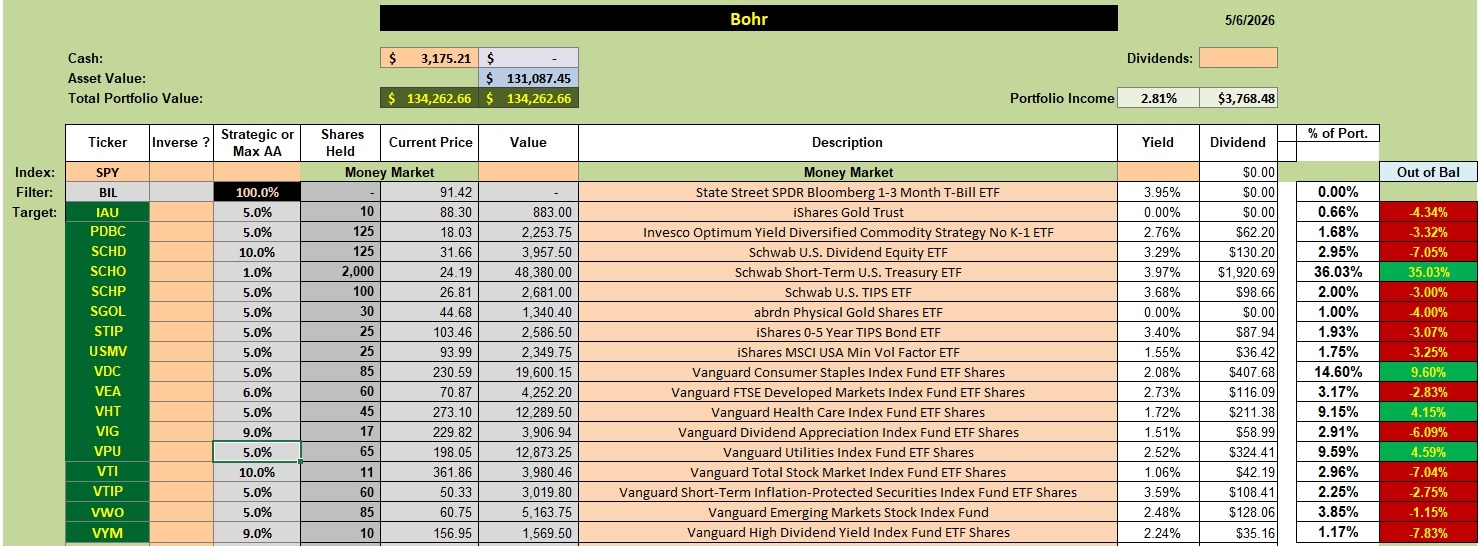Select the Portfolio Income 2.81% cell
Image resolution: width=1479 pixels, height=546 pixels.
tap(1158, 98)
